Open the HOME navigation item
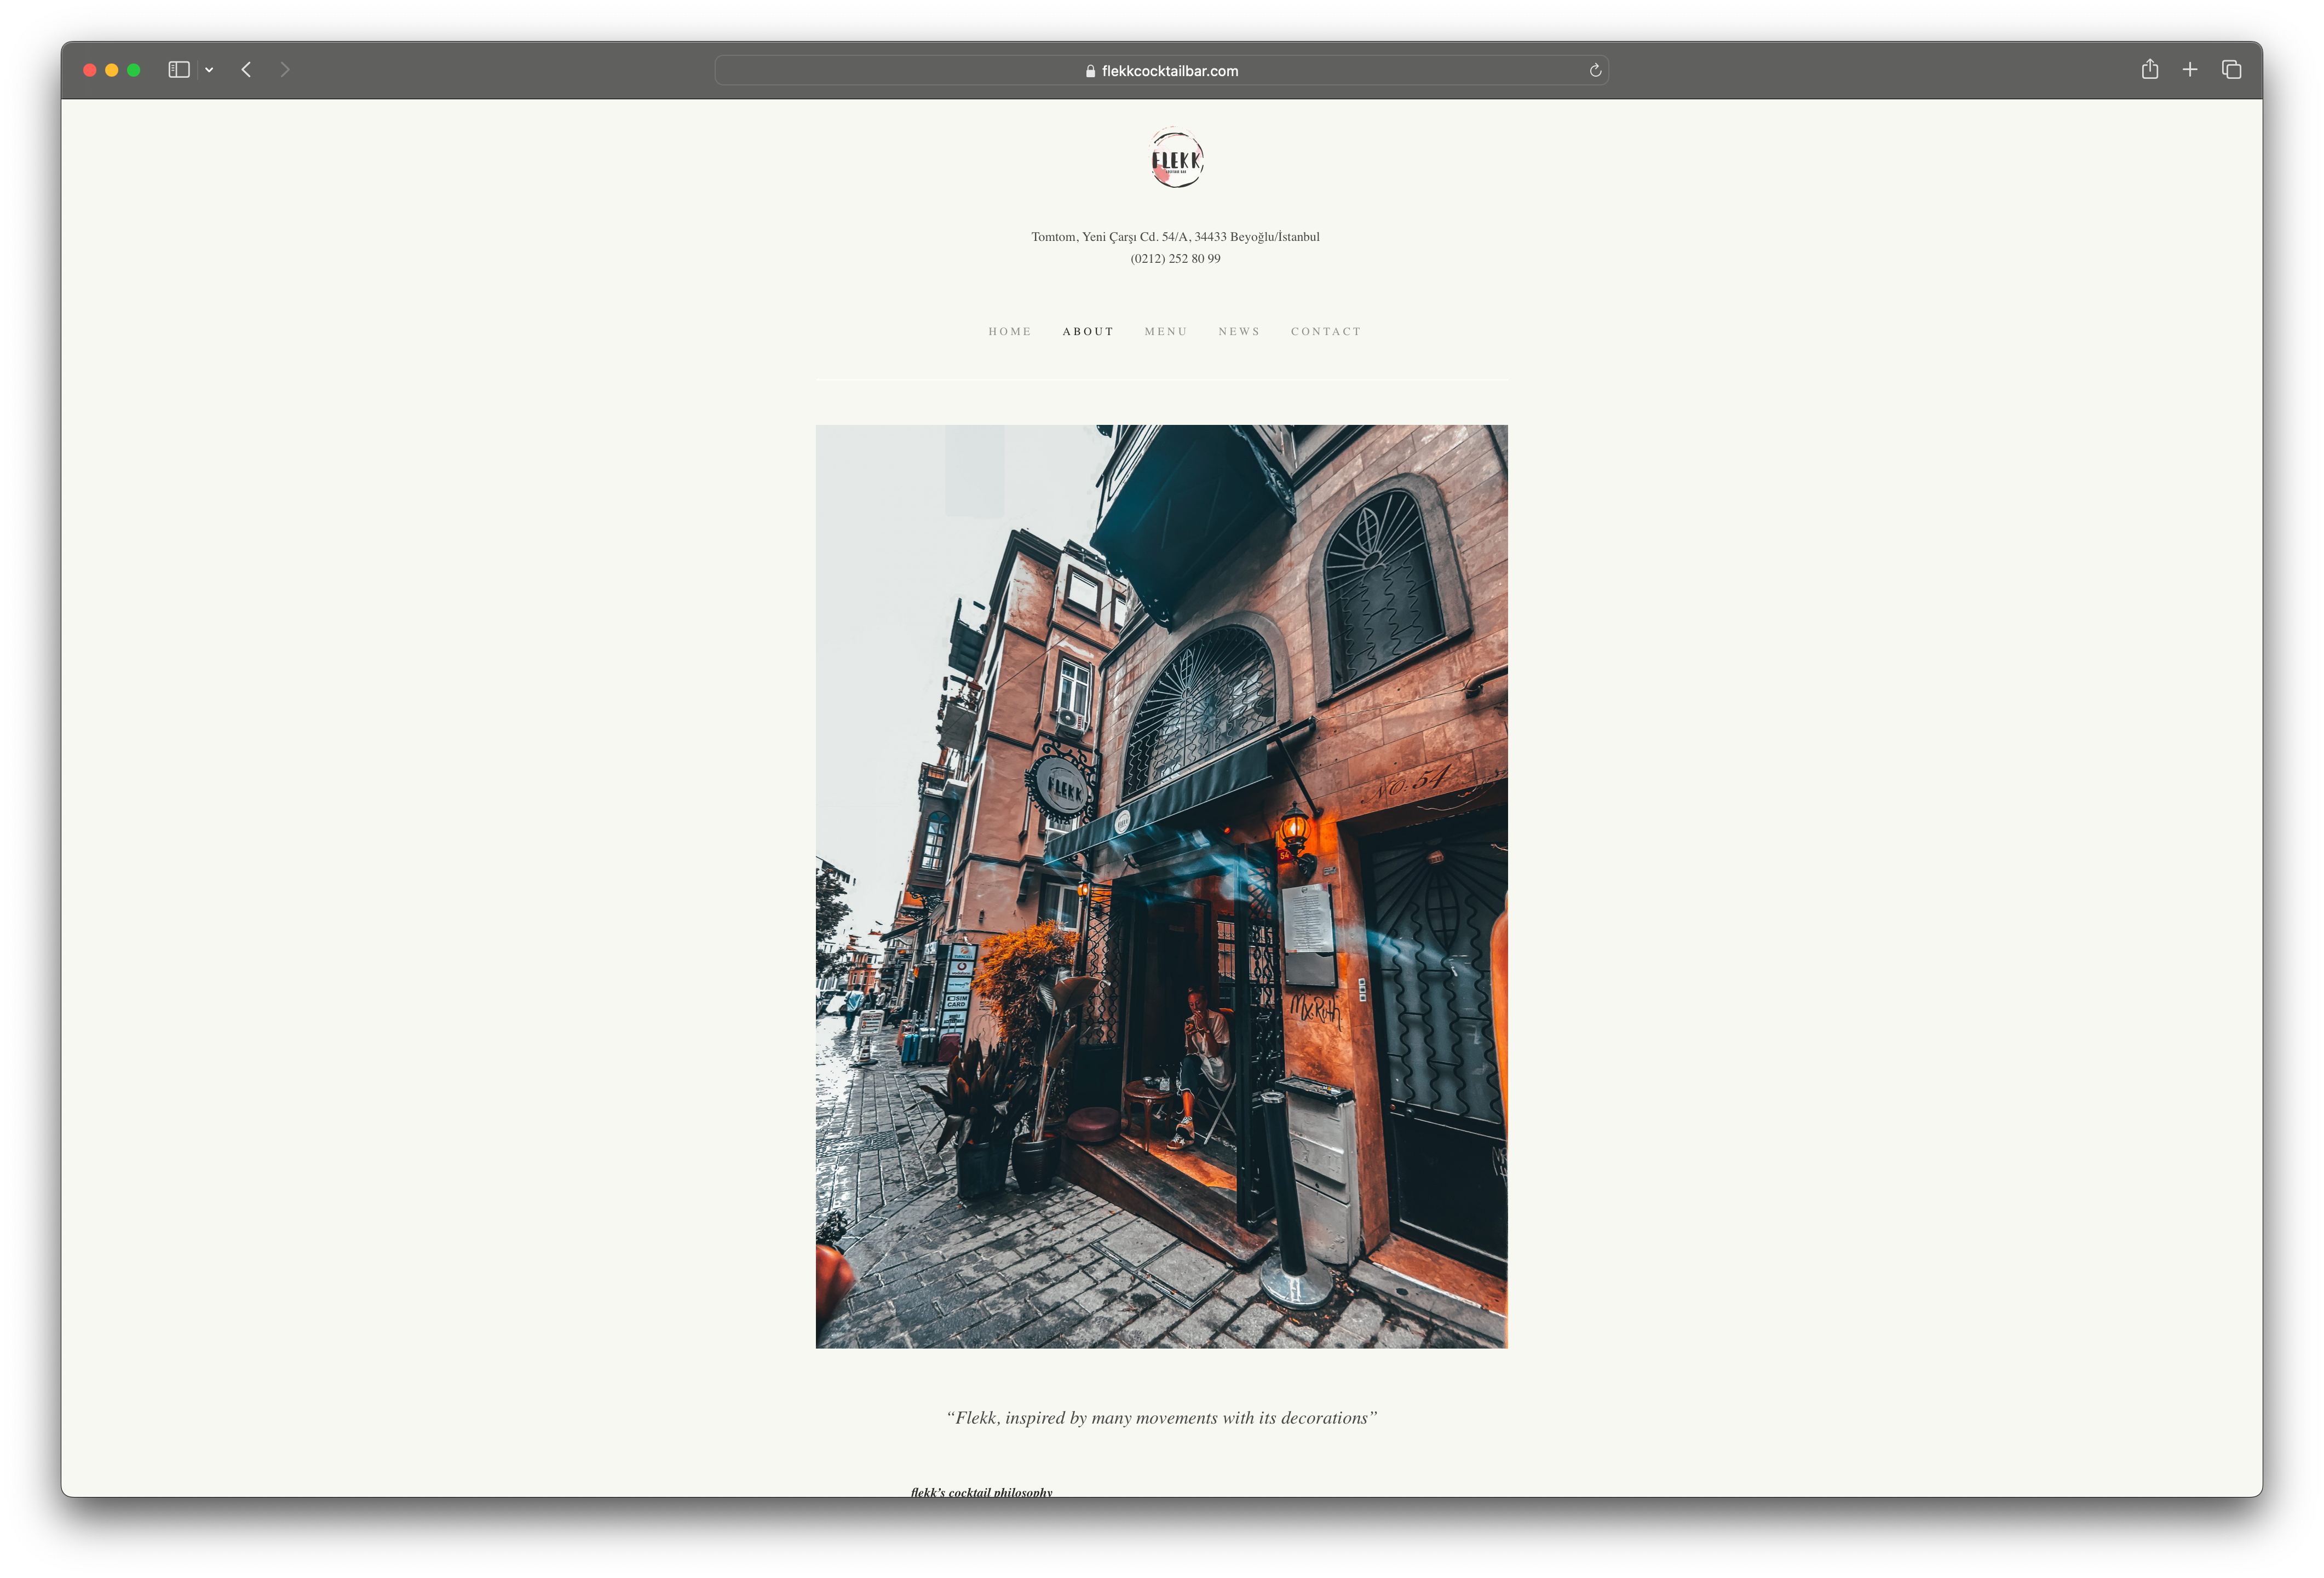 pos(1009,331)
